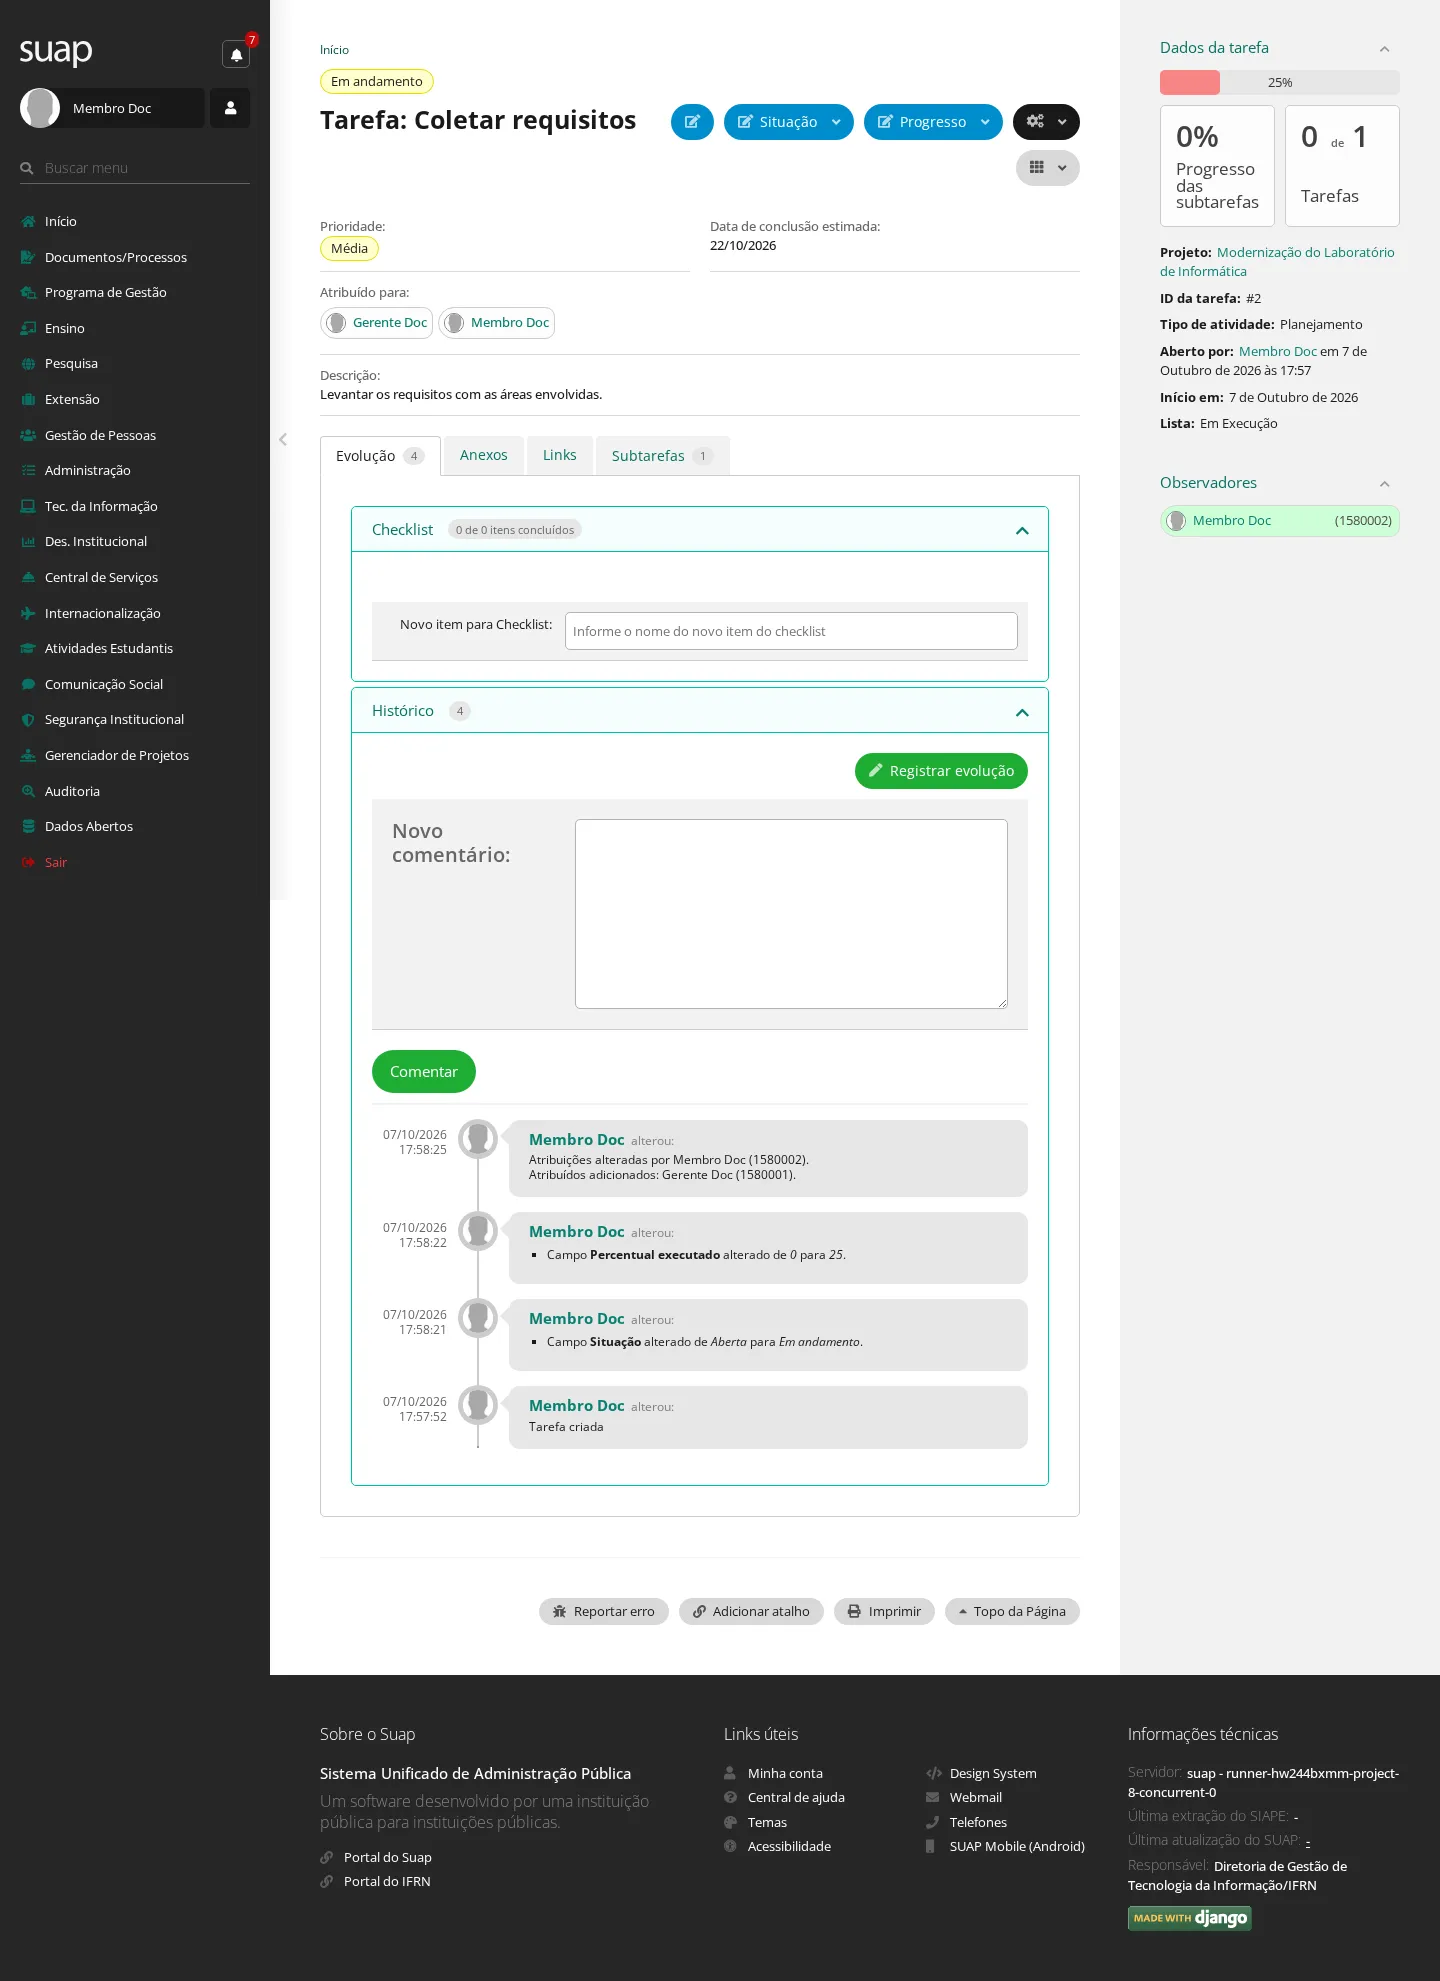Image resolution: width=1440 pixels, height=1981 pixels.
Task: Open the grid view dropdown
Action: 1048,168
